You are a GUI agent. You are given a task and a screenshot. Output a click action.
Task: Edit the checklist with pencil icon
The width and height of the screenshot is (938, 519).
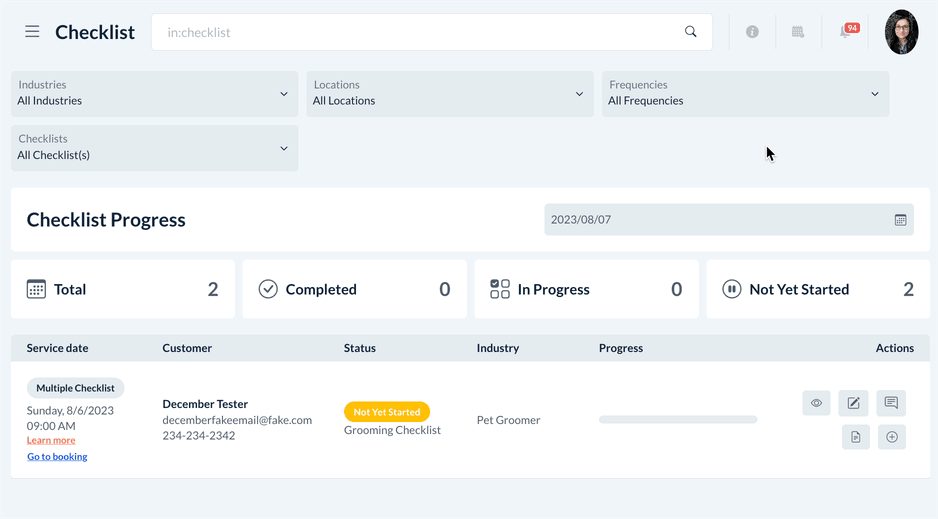[x=853, y=403]
